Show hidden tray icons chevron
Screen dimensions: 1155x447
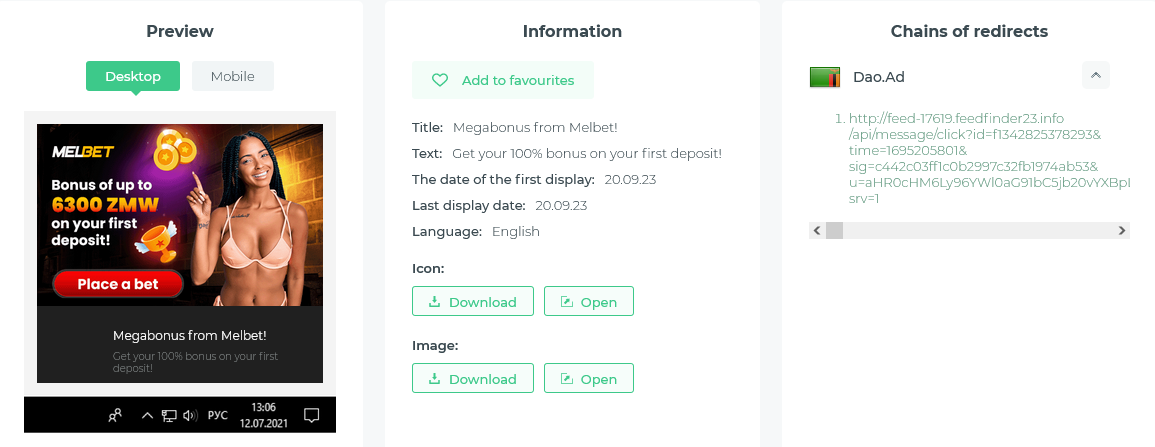[x=147, y=414]
